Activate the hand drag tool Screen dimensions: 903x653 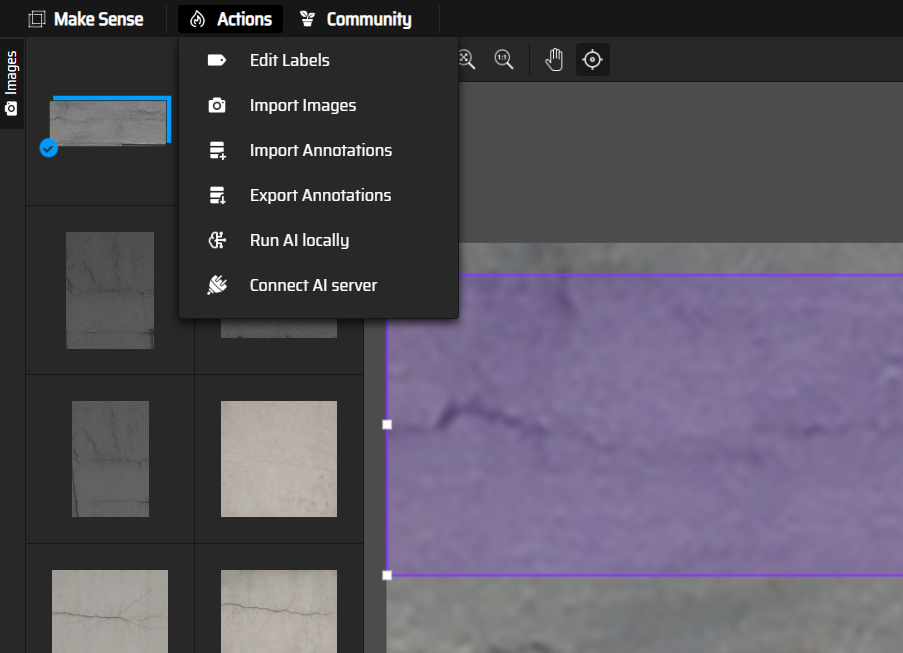pyautogui.click(x=554, y=59)
